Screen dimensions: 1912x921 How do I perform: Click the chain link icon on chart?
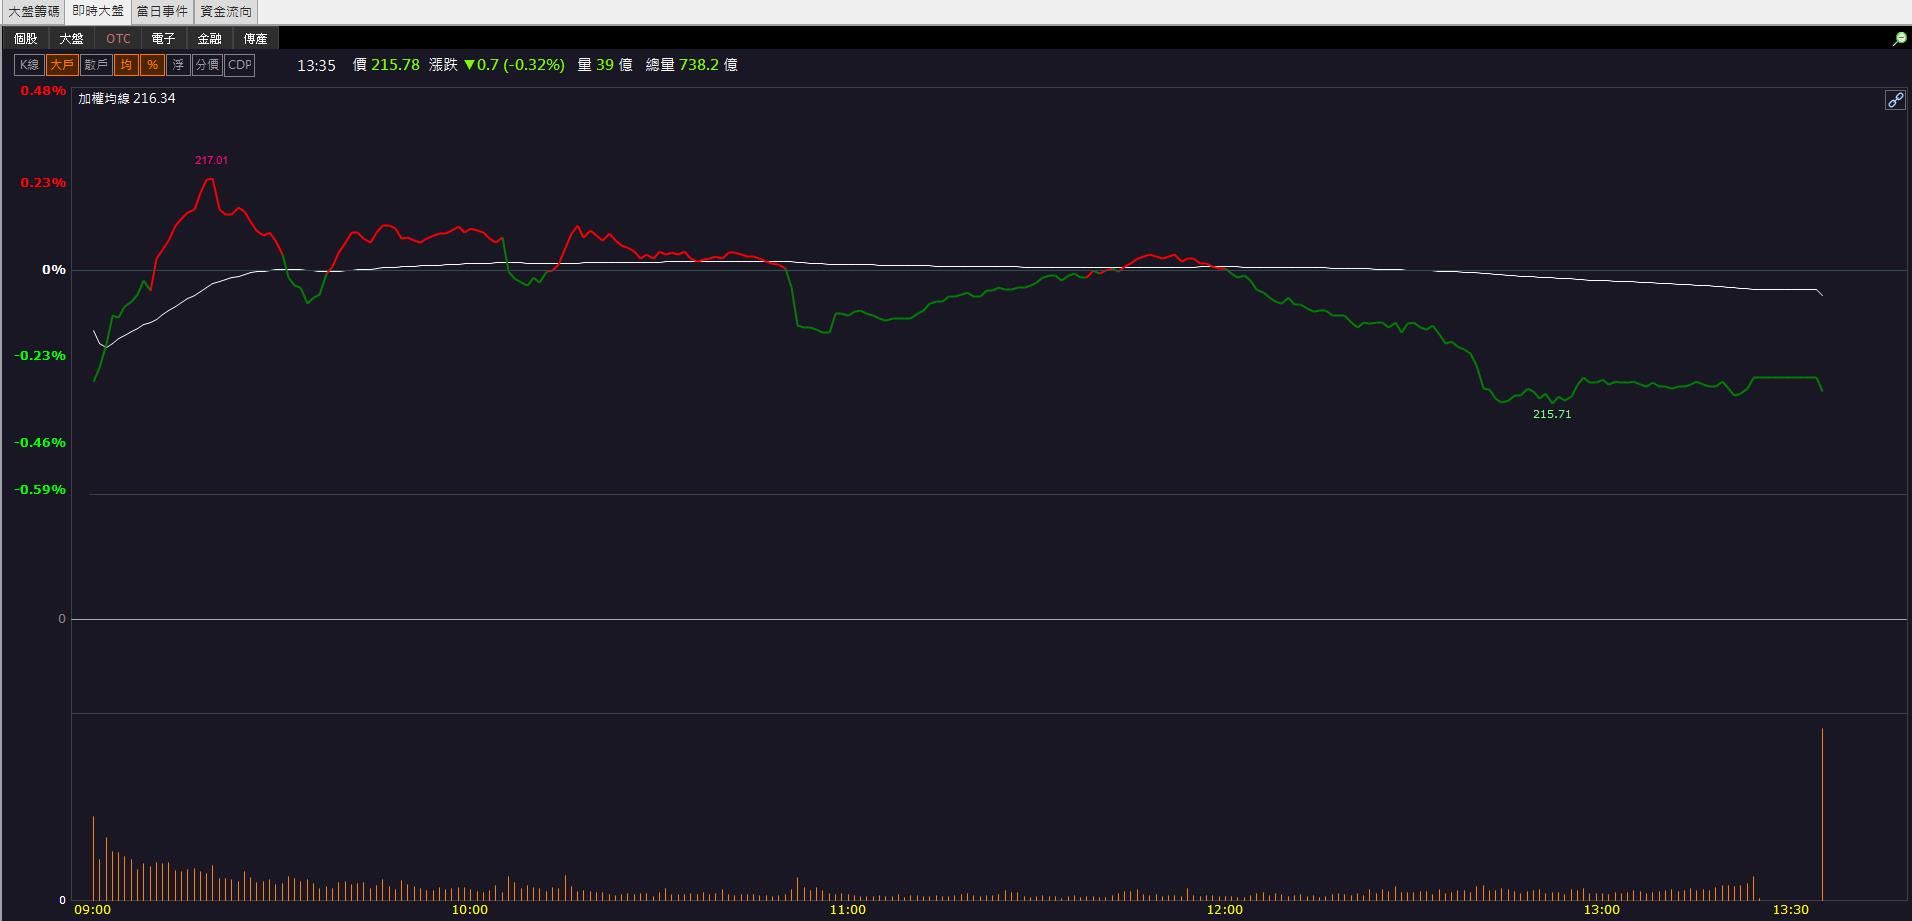[1895, 100]
